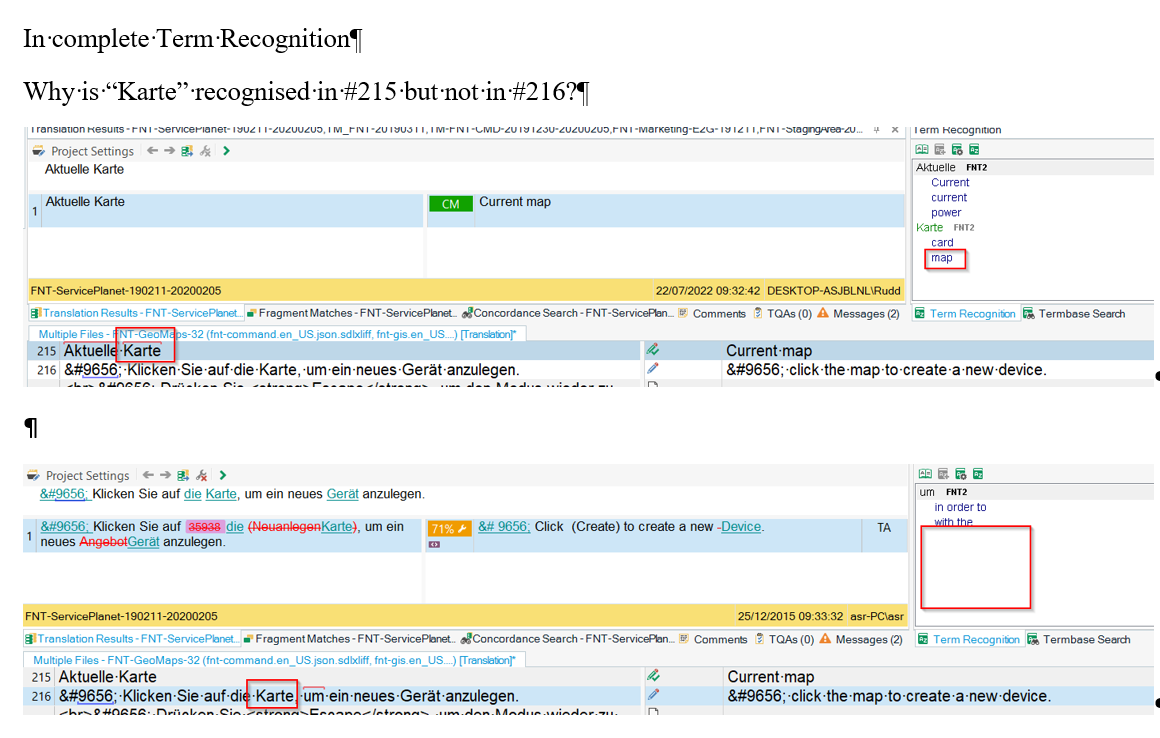Click the underlined 'Device' link in 71% match

(741, 527)
